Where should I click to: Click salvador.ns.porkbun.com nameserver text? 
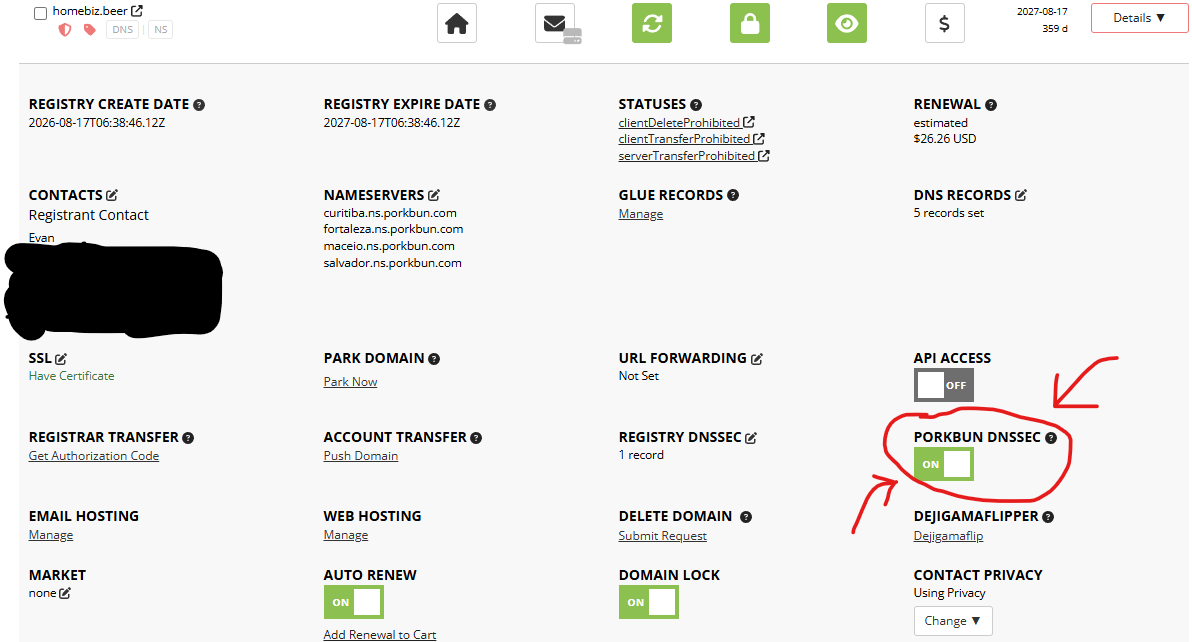click(392, 263)
